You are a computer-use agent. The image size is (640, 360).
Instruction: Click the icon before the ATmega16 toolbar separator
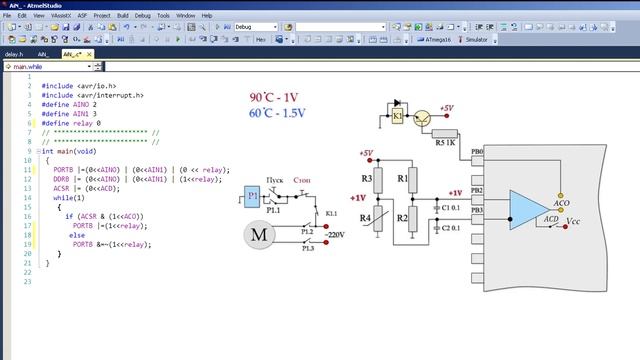397,40
